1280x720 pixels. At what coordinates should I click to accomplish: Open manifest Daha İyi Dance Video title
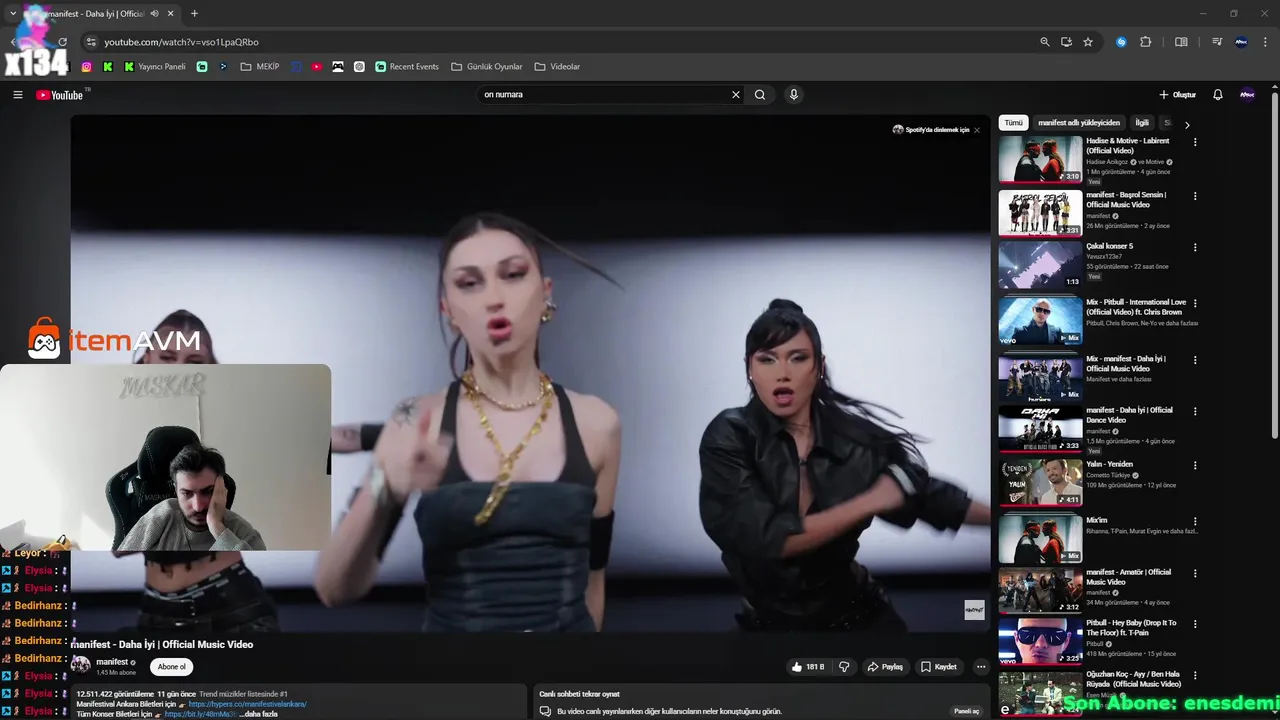[1129, 415]
